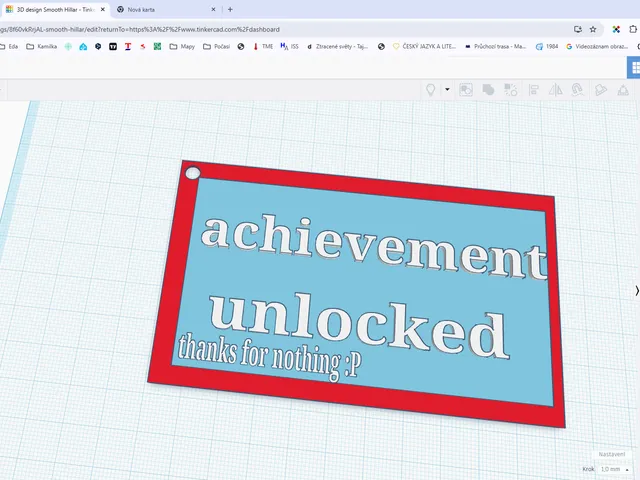Switch to the 3D design Smooth Hillar tab
The image size is (640, 480).
click(x=55, y=9)
